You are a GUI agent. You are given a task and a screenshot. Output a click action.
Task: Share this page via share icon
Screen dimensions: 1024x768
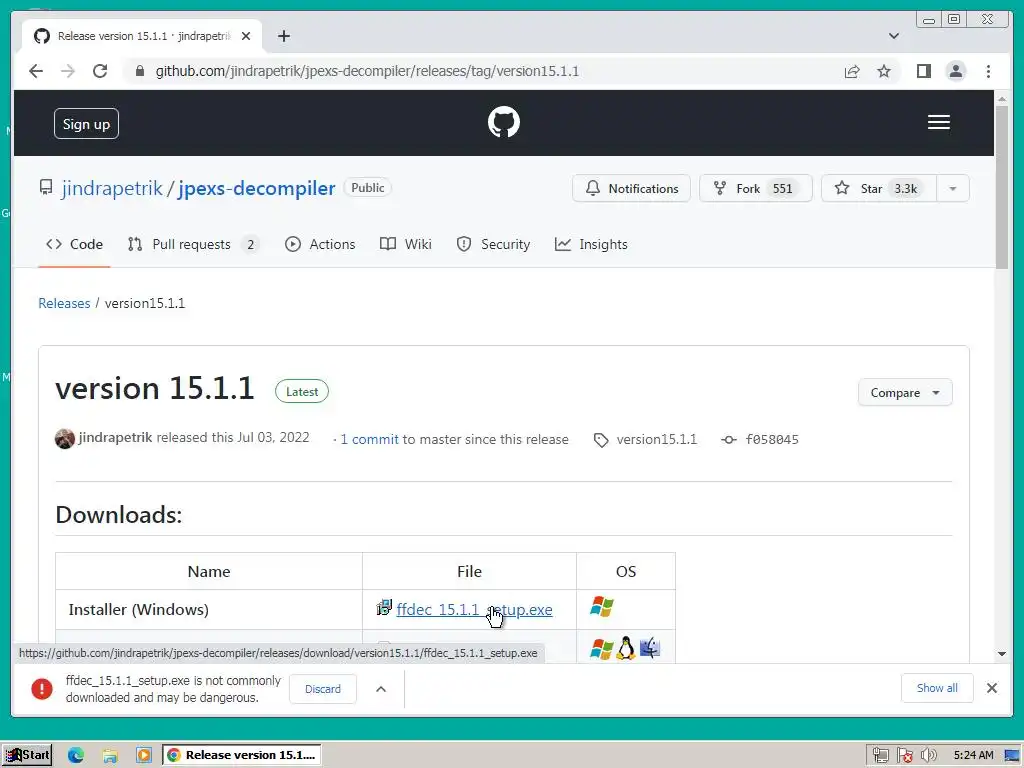click(x=852, y=71)
